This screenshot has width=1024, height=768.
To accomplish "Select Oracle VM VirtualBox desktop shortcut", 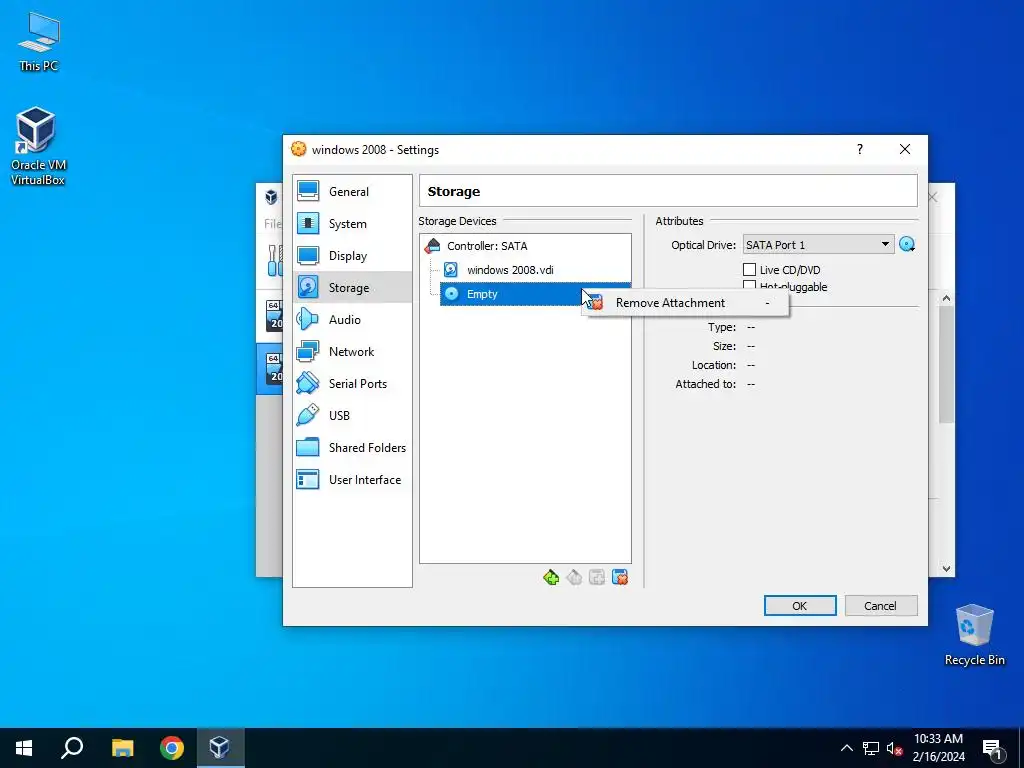I will tap(39, 146).
